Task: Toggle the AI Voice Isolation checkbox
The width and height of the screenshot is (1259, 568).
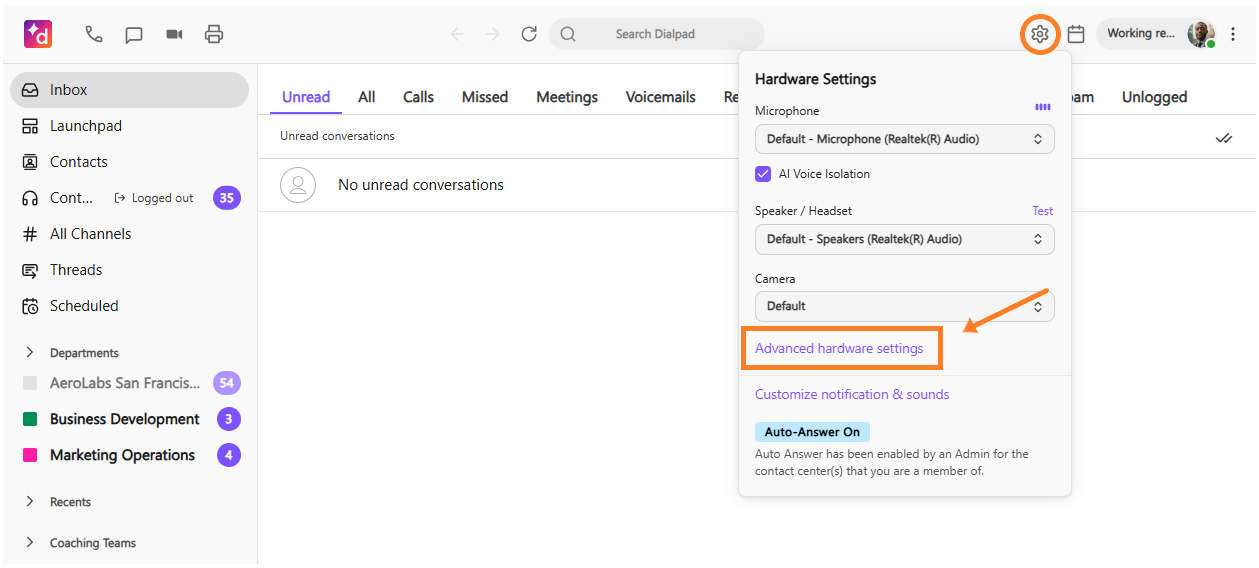Action: pos(763,174)
